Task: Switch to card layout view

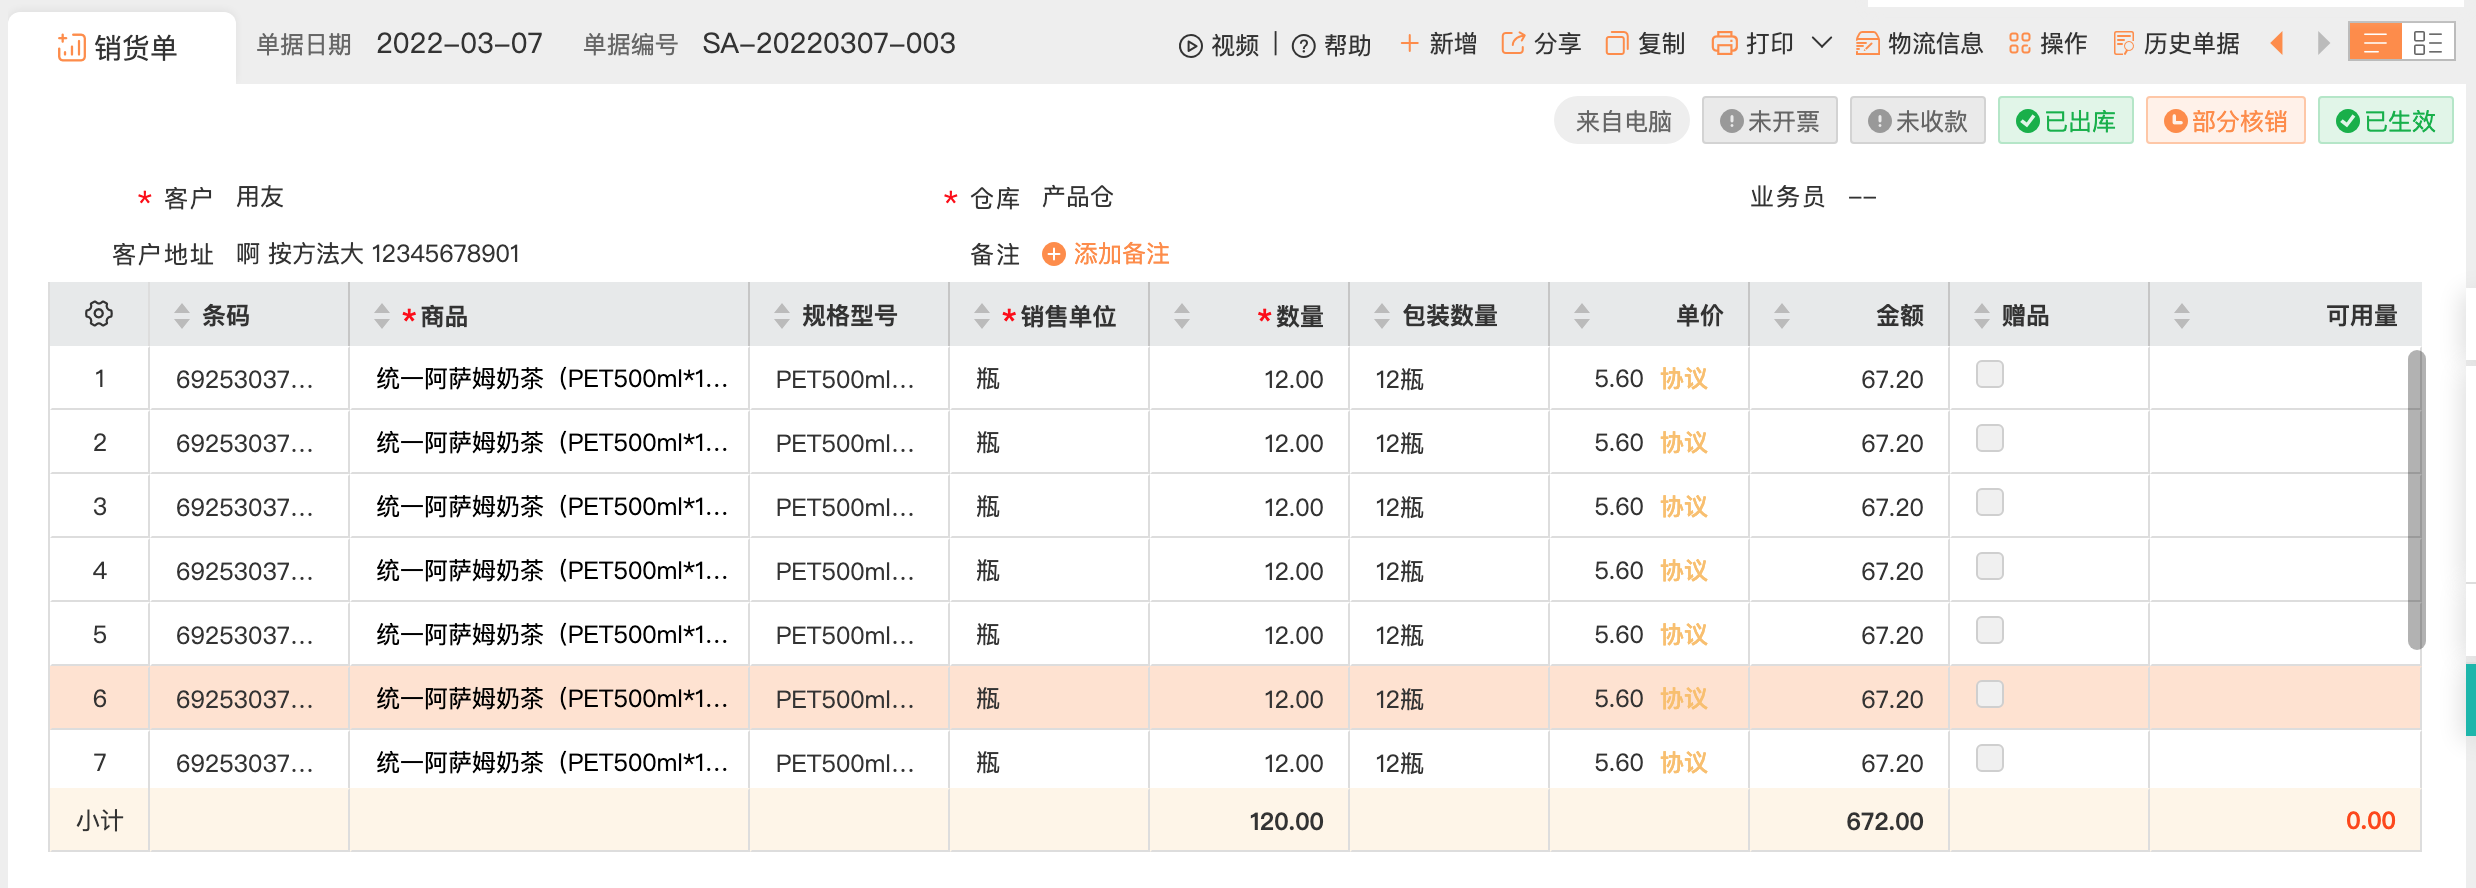Action: click(2427, 43)
